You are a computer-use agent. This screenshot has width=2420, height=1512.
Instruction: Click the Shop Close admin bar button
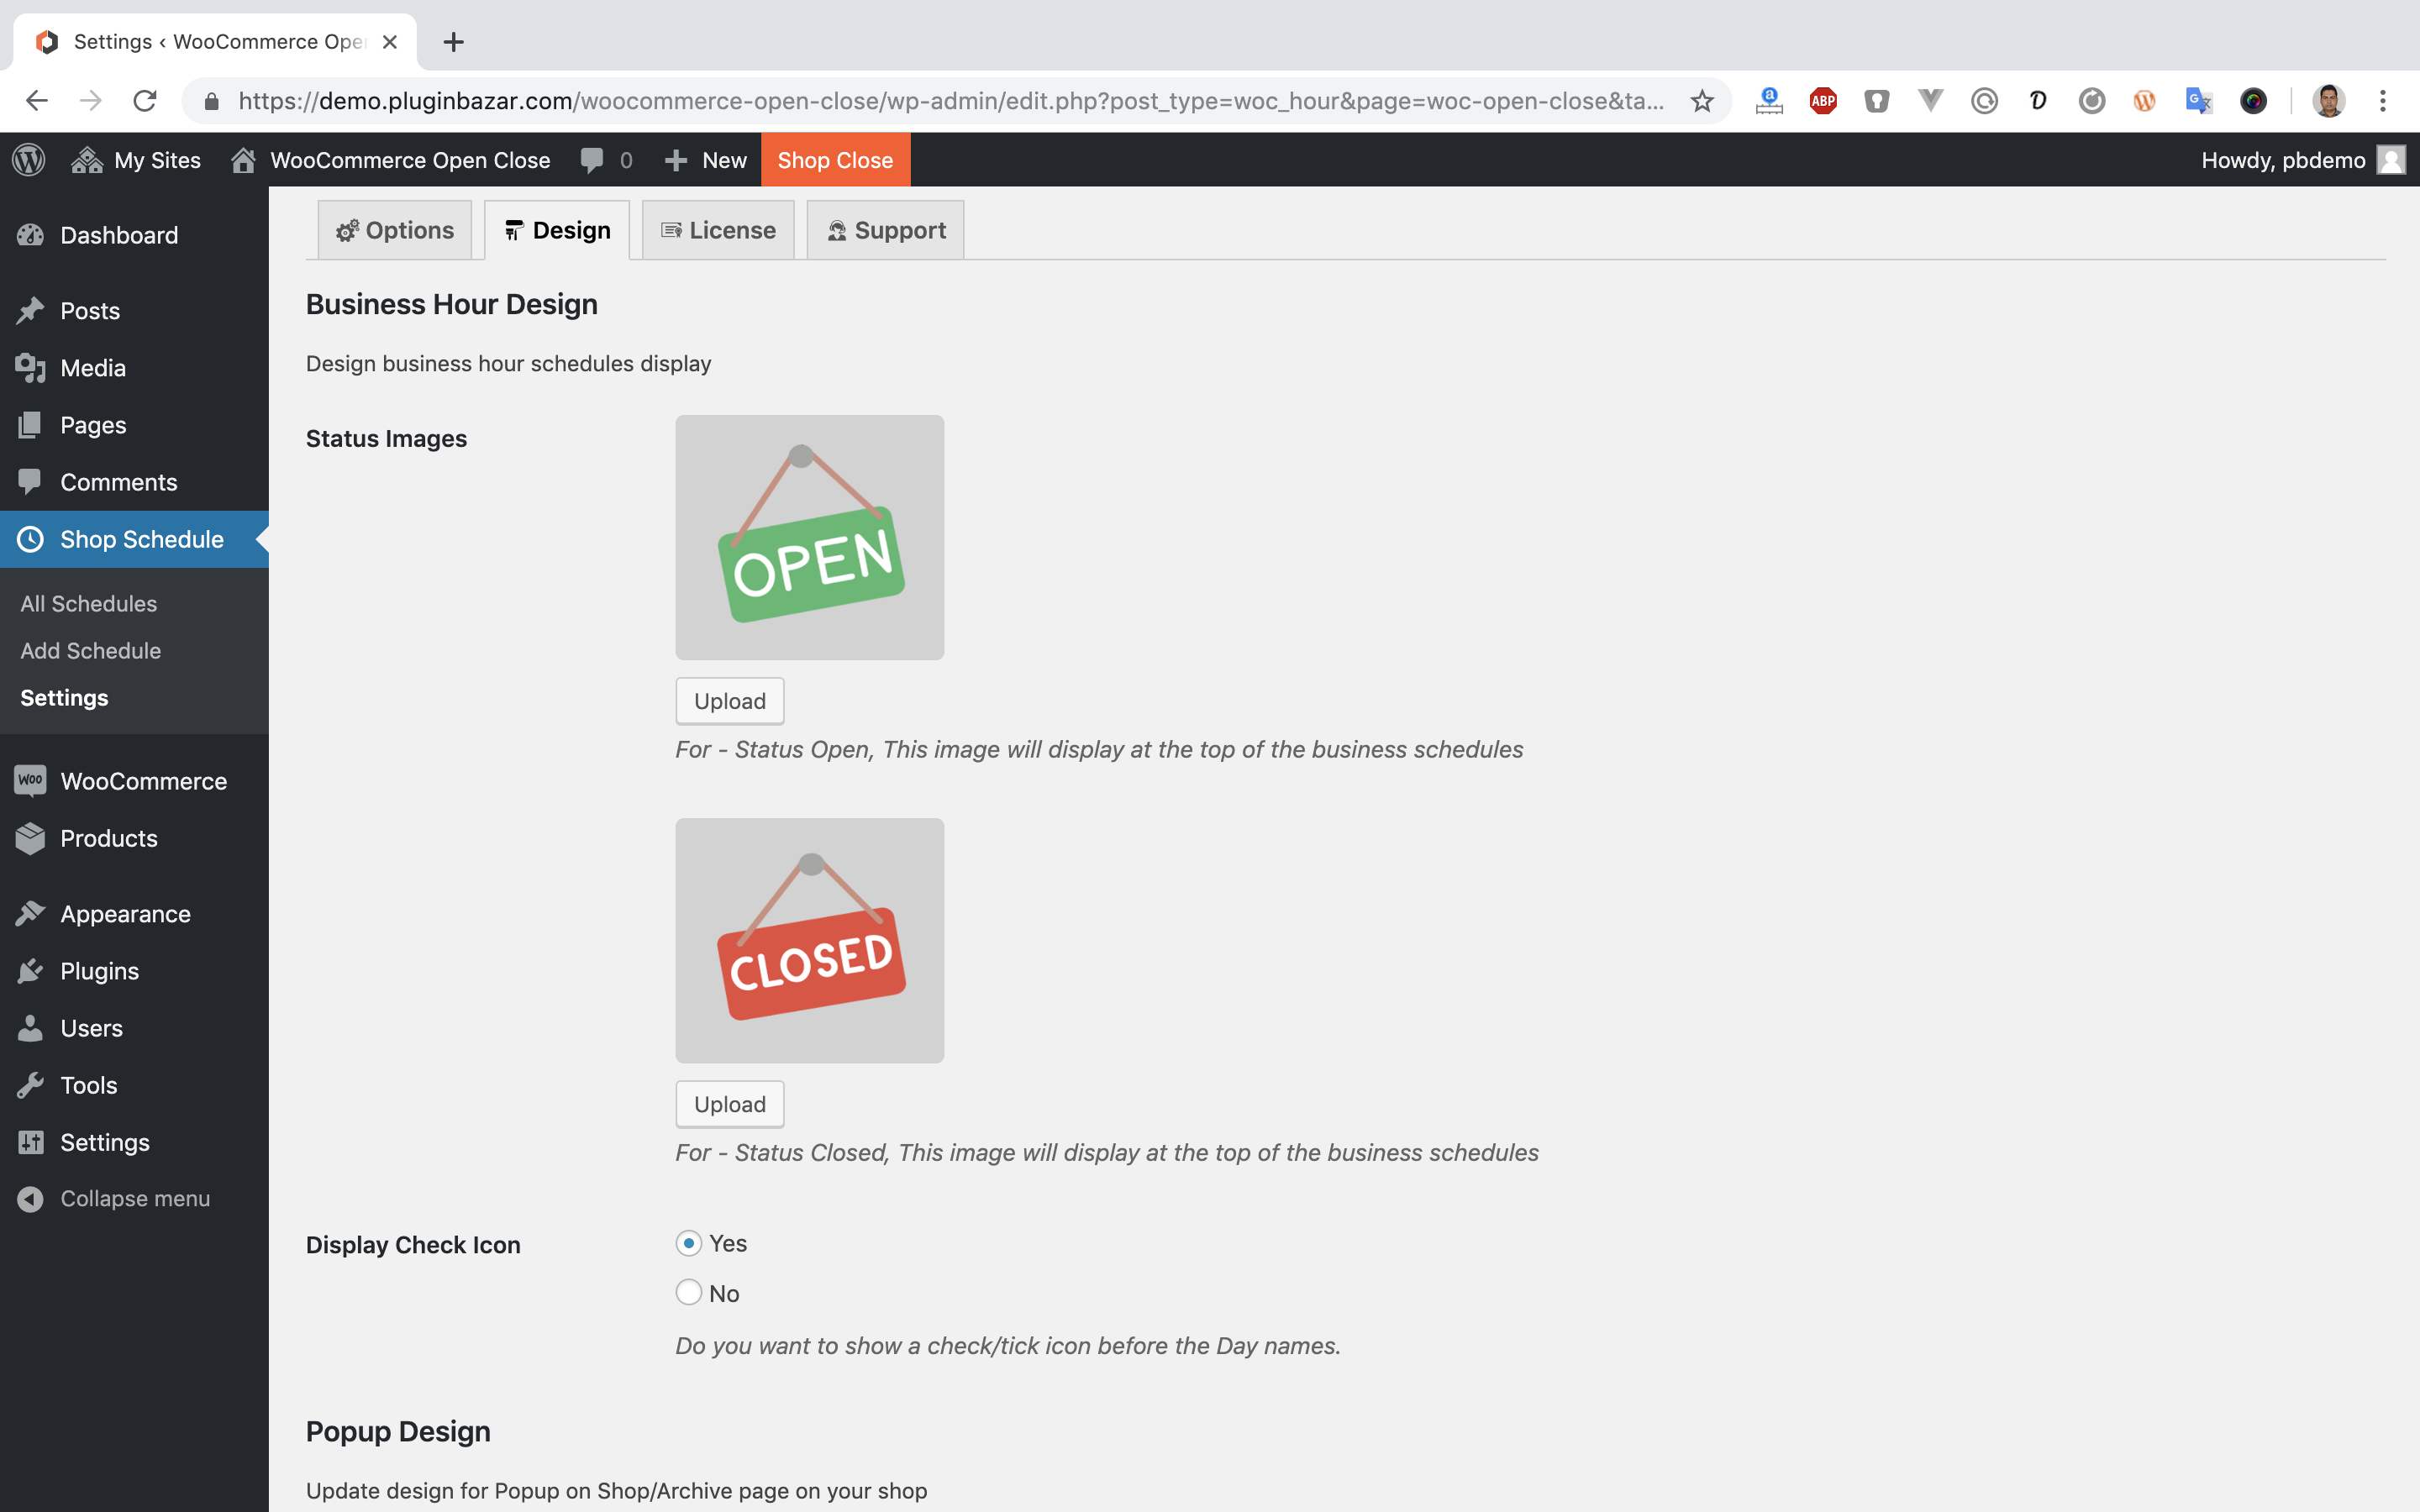tap(835, 160)
